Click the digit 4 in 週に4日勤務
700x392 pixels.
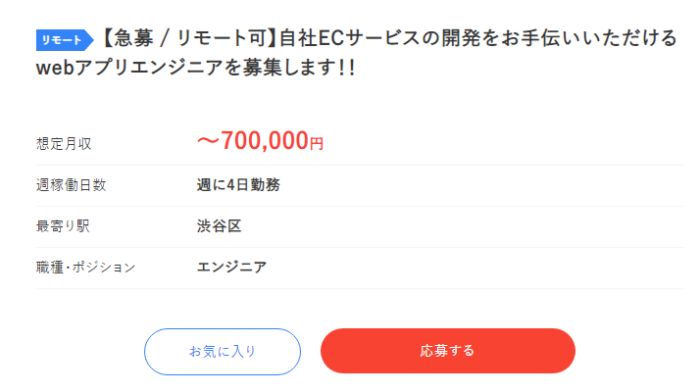[231, 185]
